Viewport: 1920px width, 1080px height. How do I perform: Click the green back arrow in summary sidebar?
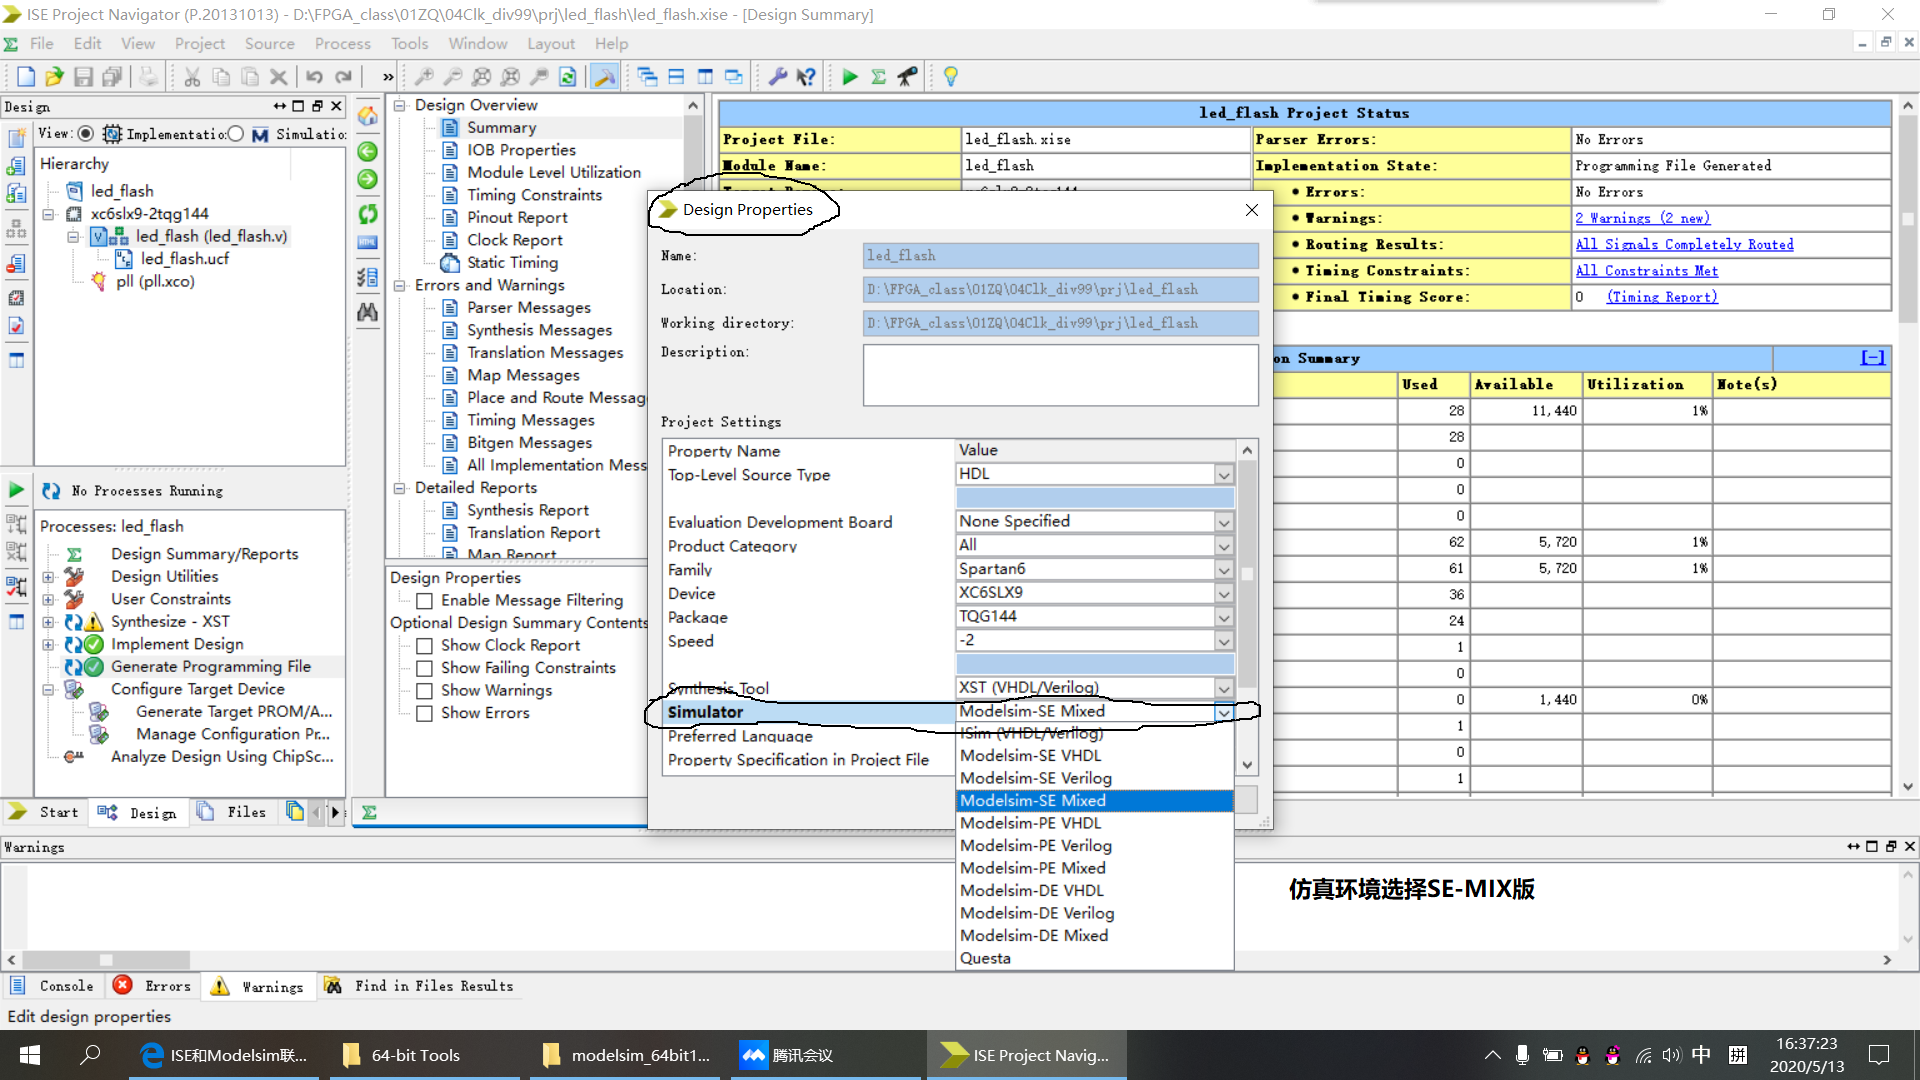tap(368, 151)
